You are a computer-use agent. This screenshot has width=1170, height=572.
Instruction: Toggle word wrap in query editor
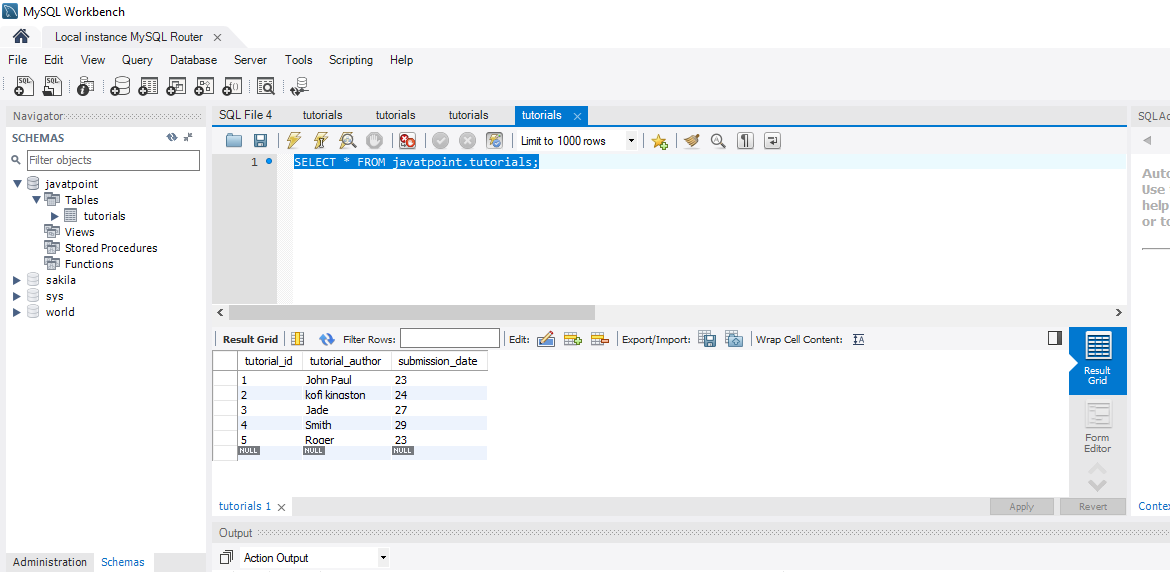(x=772, y=140)
